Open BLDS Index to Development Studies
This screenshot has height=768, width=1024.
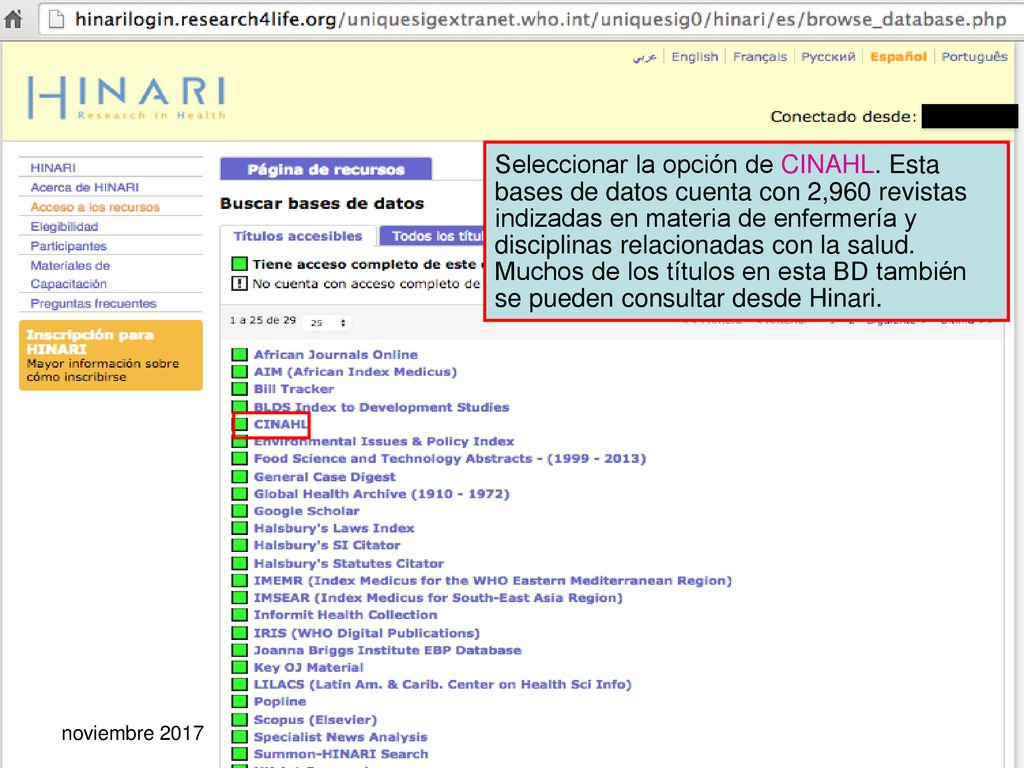click(x=381, y=408)
